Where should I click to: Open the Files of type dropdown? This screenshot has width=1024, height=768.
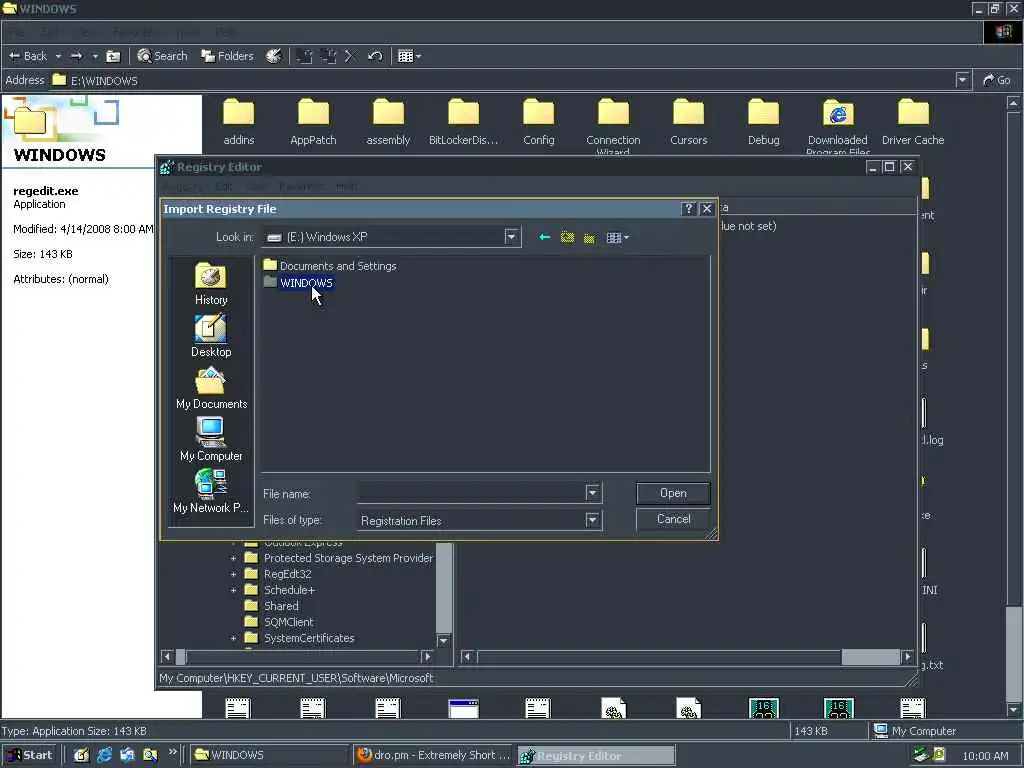pos(592,520)
